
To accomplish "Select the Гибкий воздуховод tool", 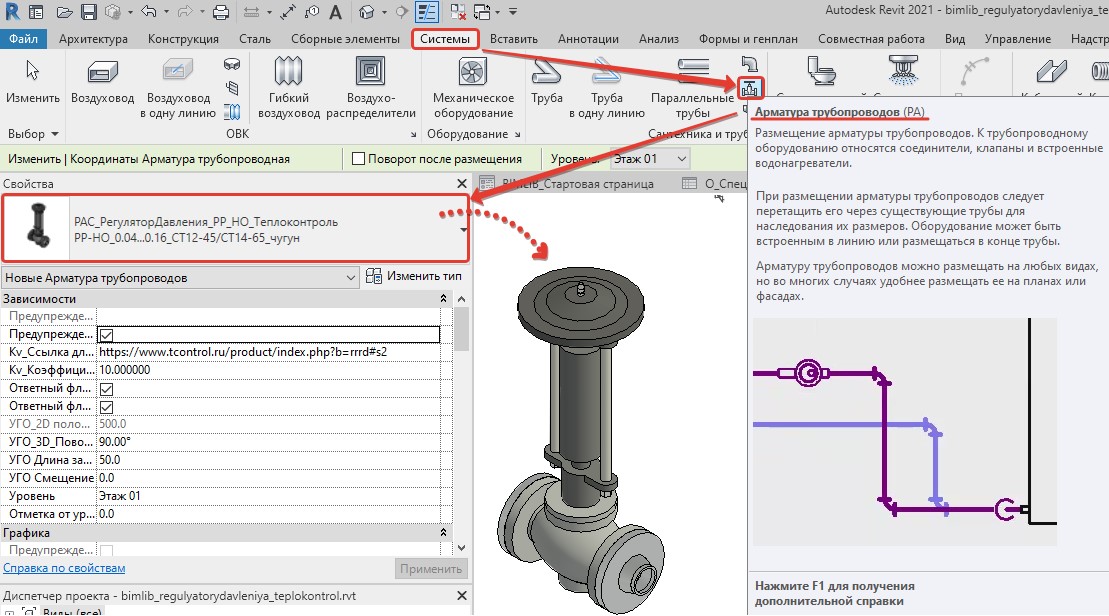I will coord(289,88).
